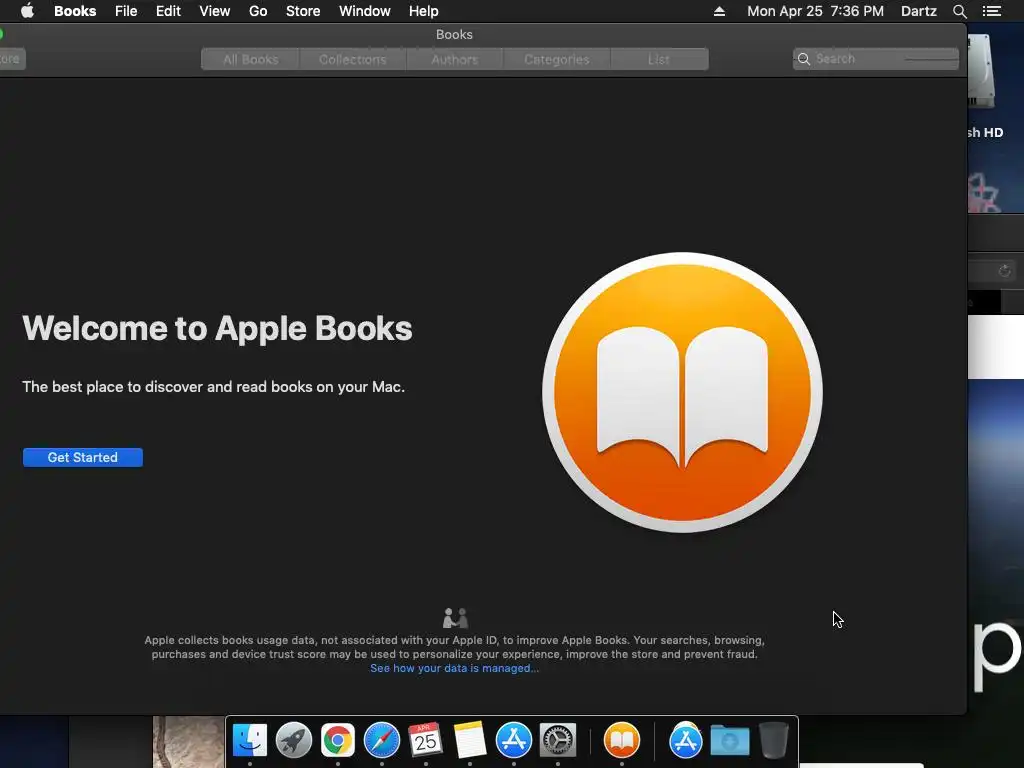Open App Store icon beside Notes
Image resolution: width=1024 pixels, height=768 pixels.
[514, 740]
